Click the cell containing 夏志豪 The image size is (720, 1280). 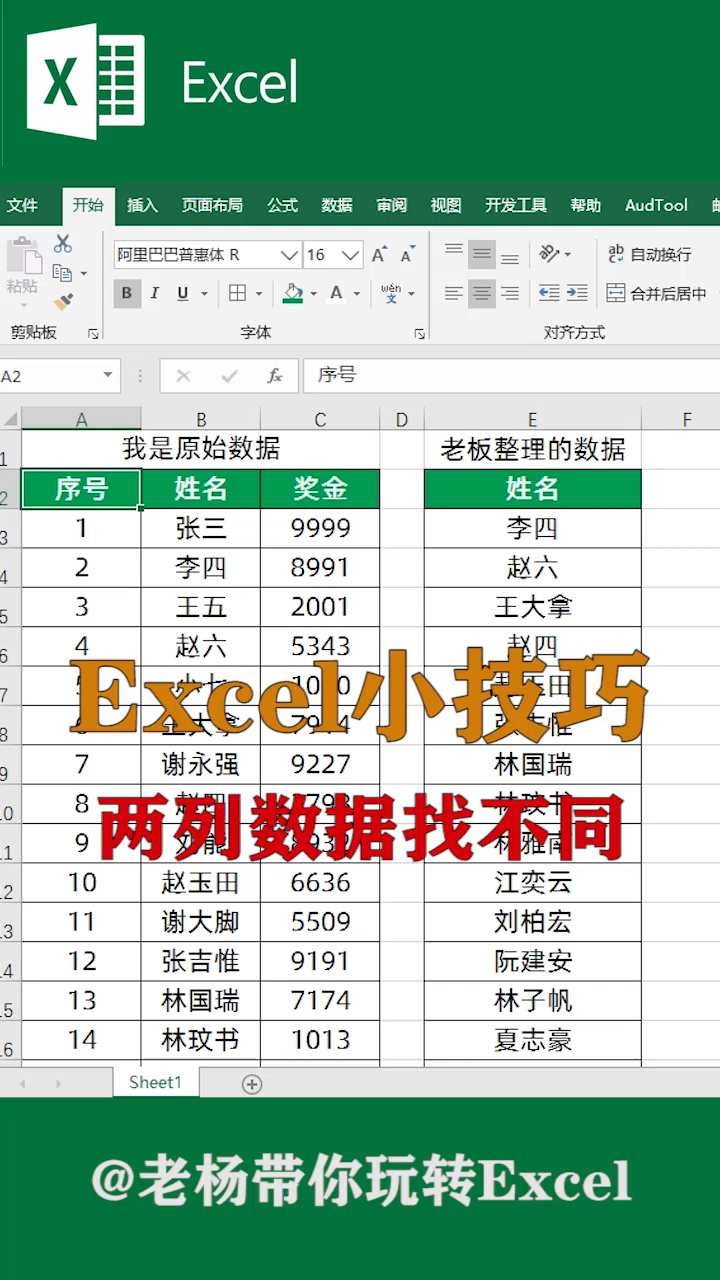[x=533, y=1040]
